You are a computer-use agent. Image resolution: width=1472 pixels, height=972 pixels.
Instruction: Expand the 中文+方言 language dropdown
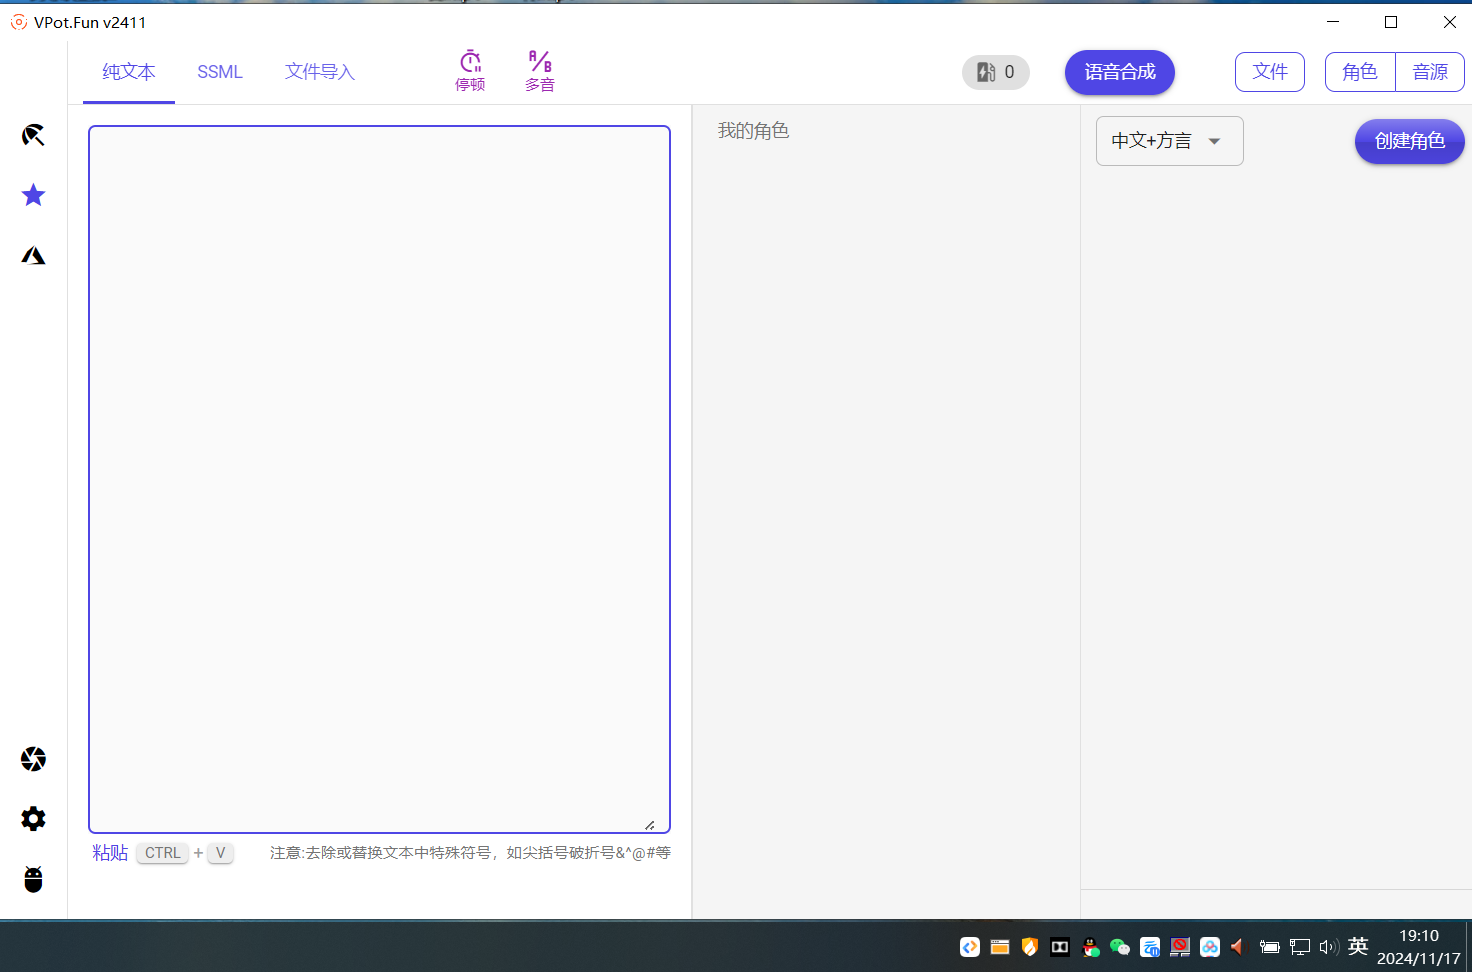(1169, 141)
